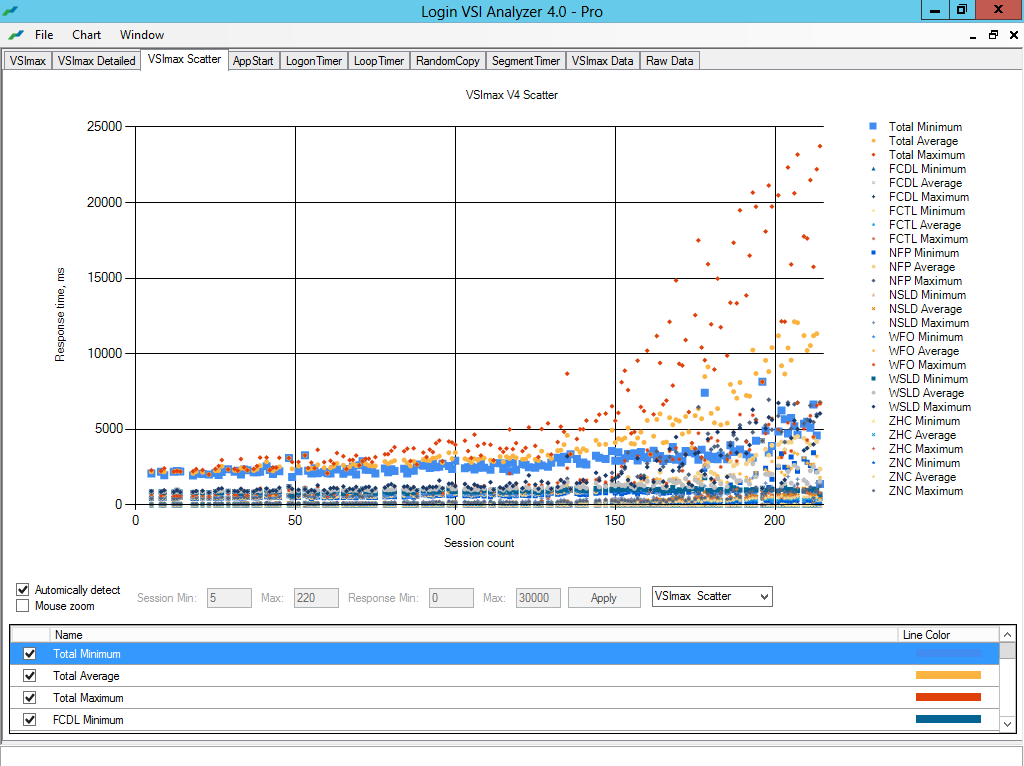Restore the inner chart window from the menu bar
The image size is (1024, 766).
tap(993, 34)
